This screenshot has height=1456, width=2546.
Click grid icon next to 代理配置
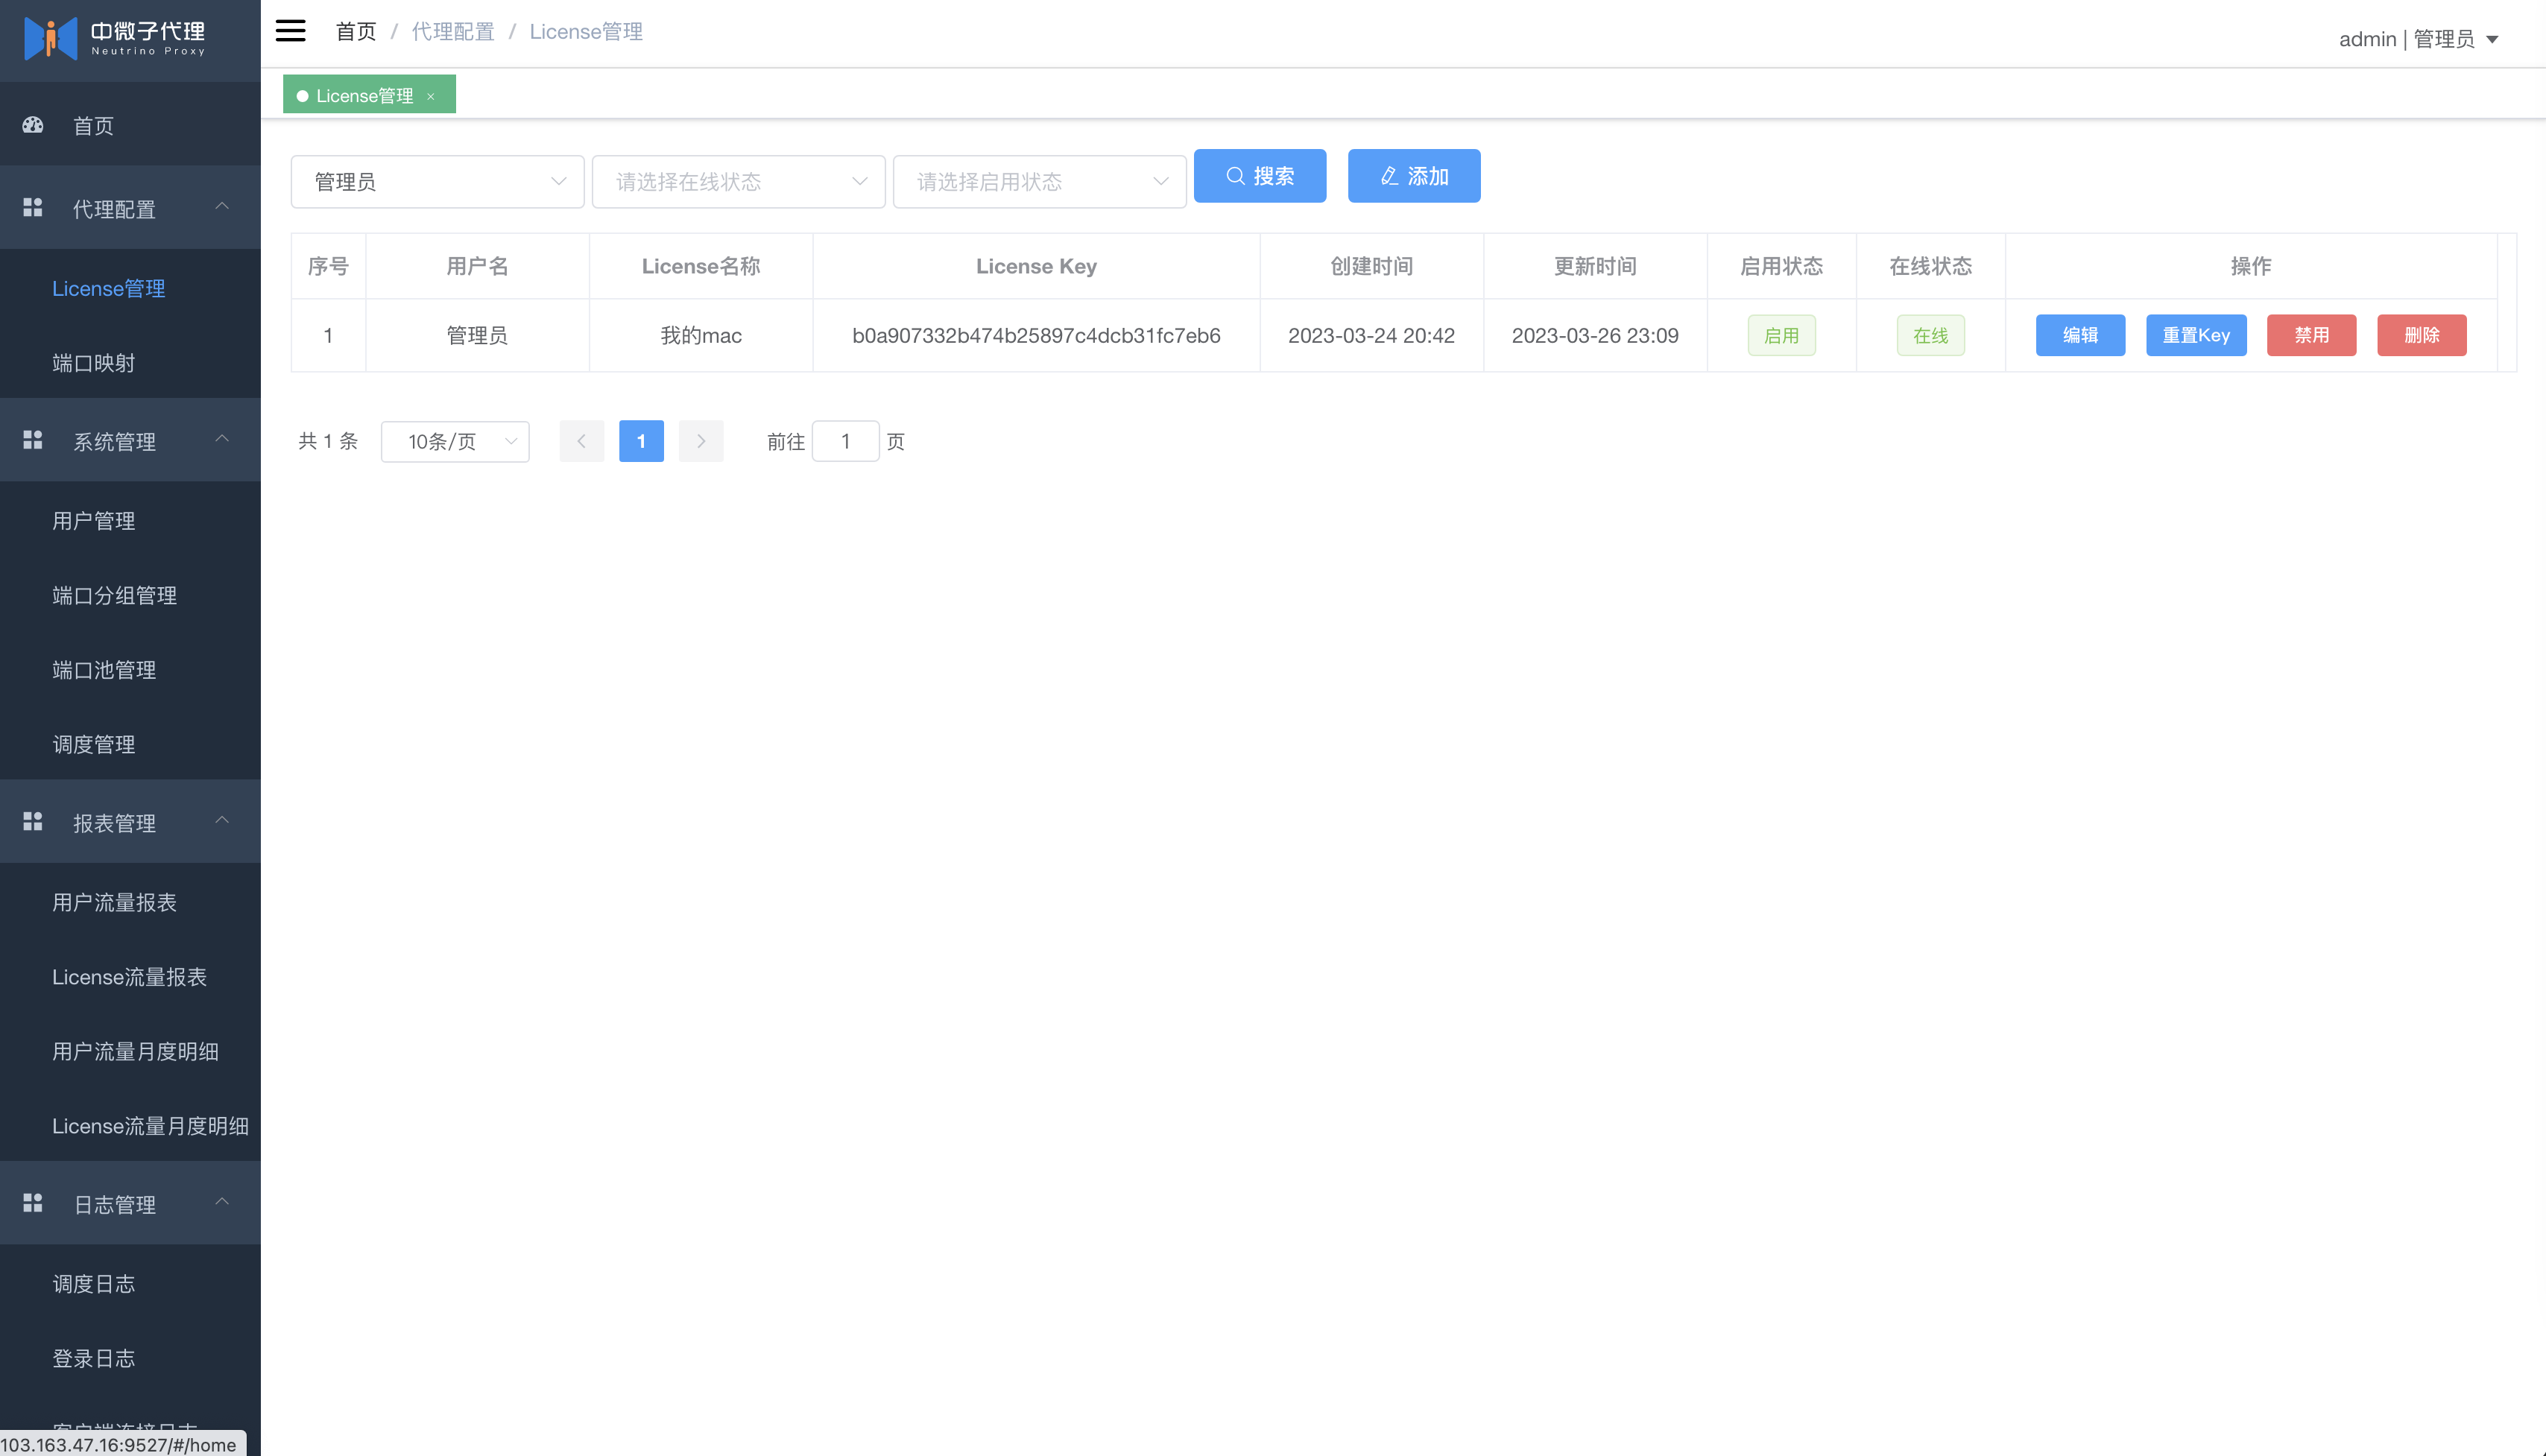[33, 208]
